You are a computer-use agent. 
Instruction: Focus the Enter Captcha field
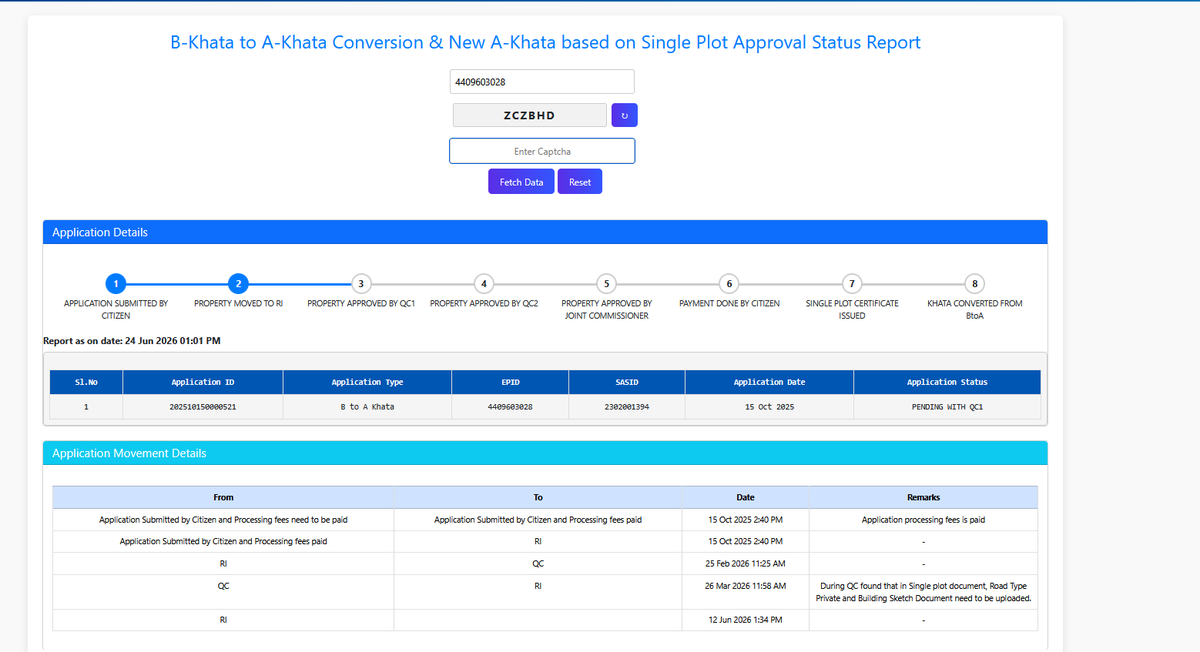coord(542,151)
